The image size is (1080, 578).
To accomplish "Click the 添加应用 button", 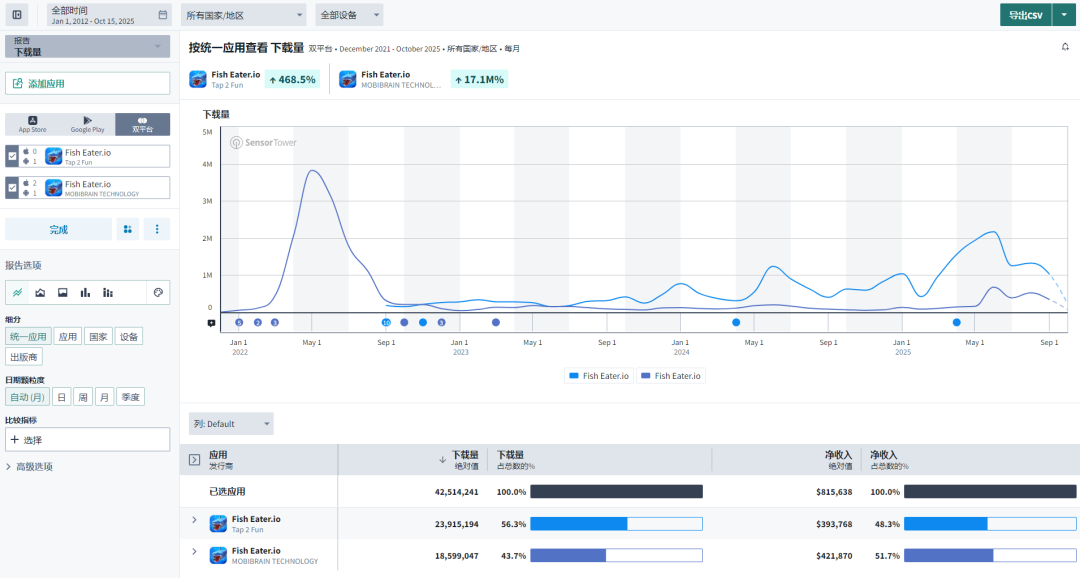I will [87, 83].
